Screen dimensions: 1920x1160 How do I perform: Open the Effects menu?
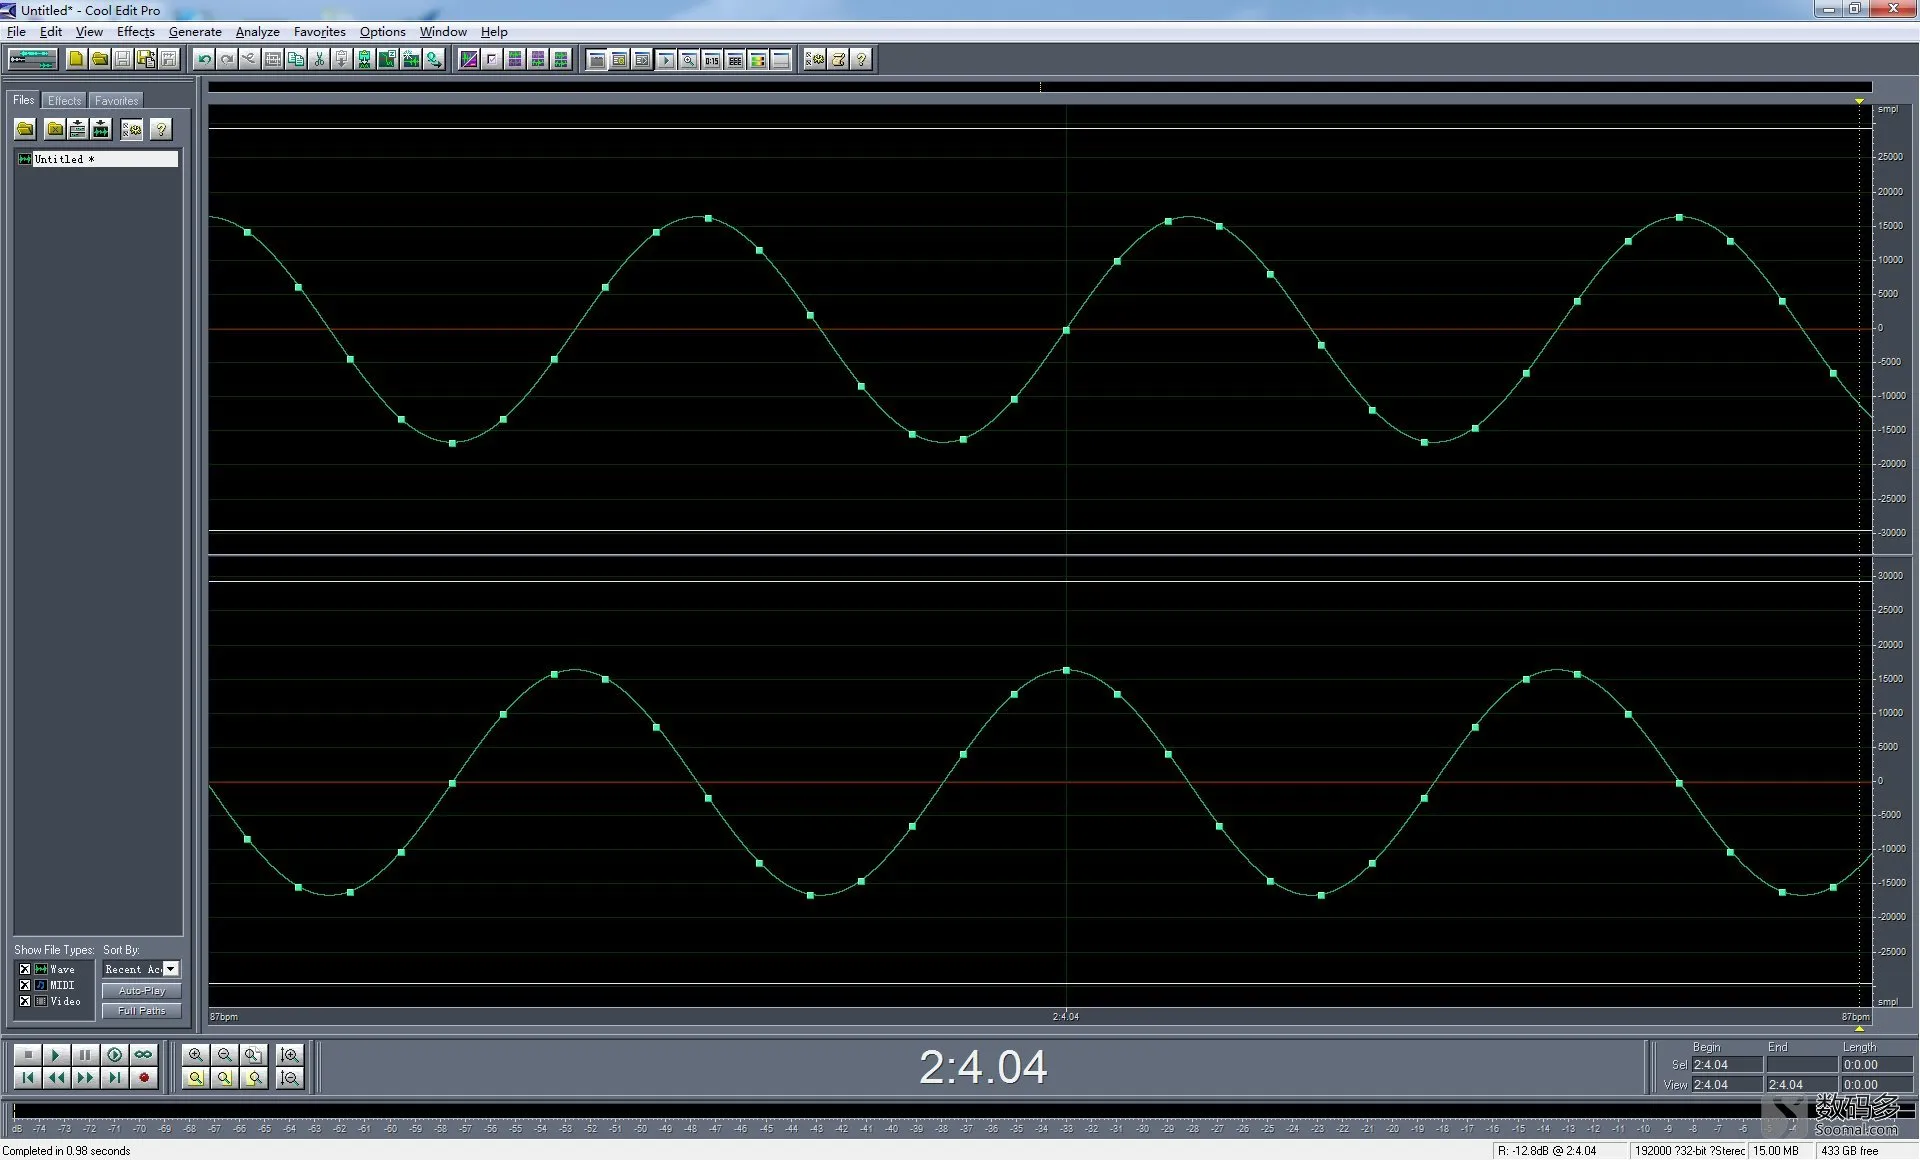135,32
